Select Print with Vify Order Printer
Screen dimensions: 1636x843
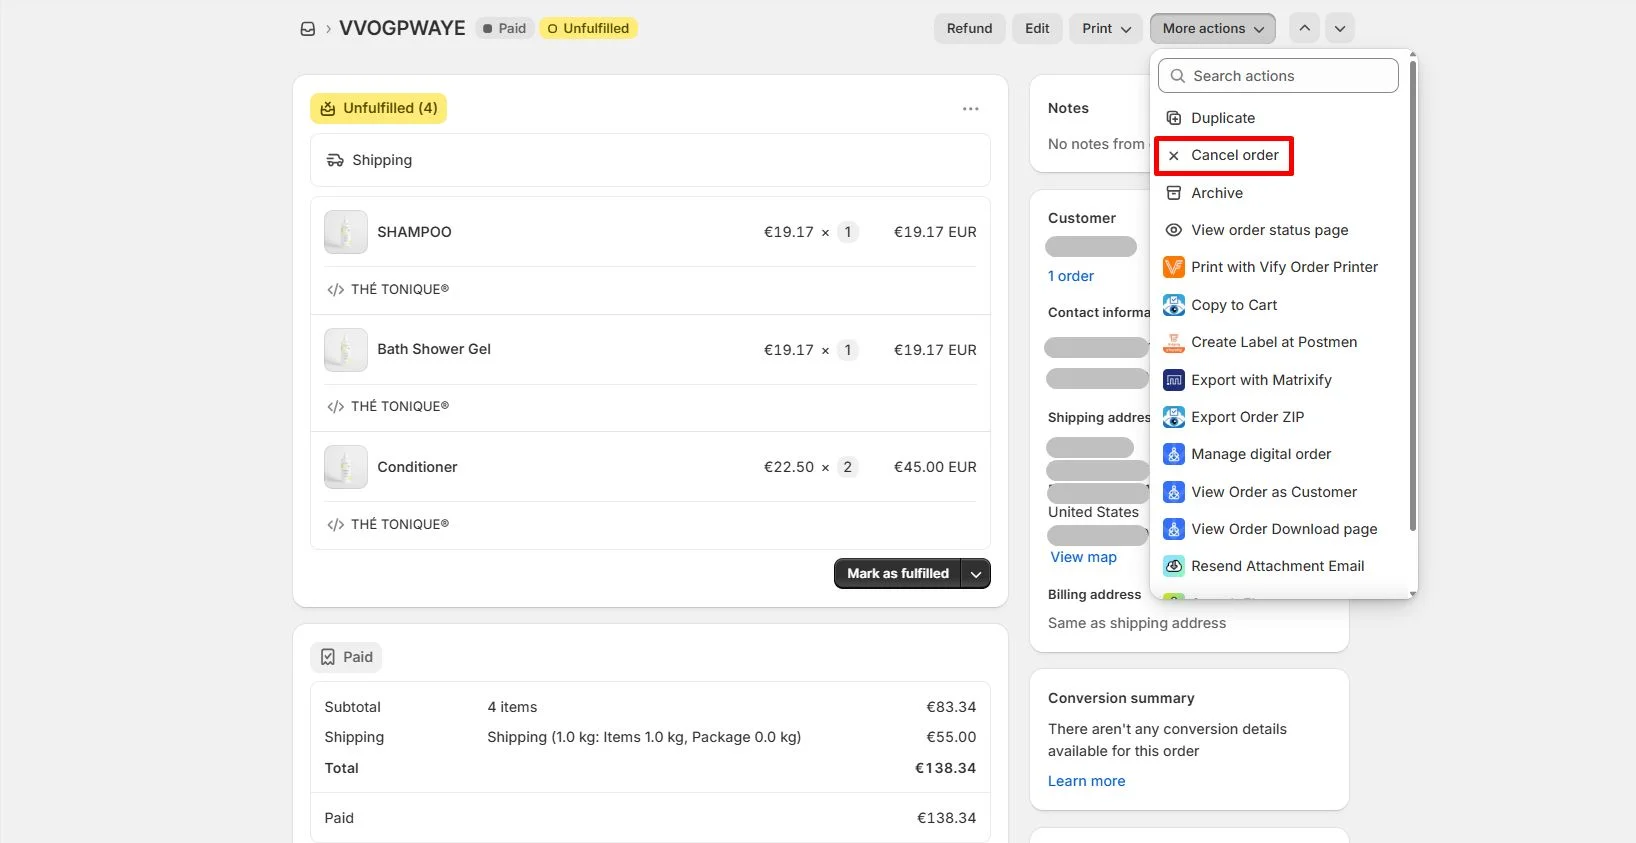[1278, 267]
